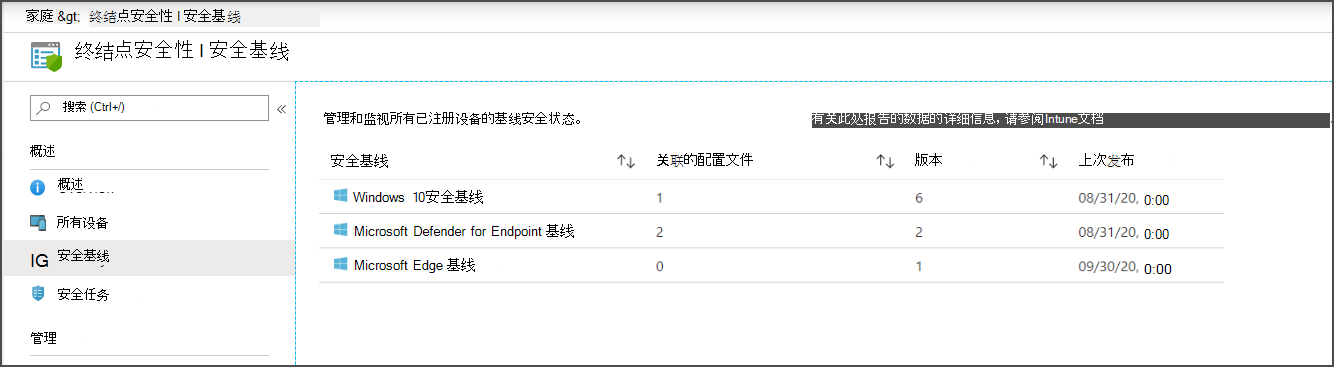Click 关联的配置文件 column header
Screen dimensions: 1334x367
(x=704, y=160)
